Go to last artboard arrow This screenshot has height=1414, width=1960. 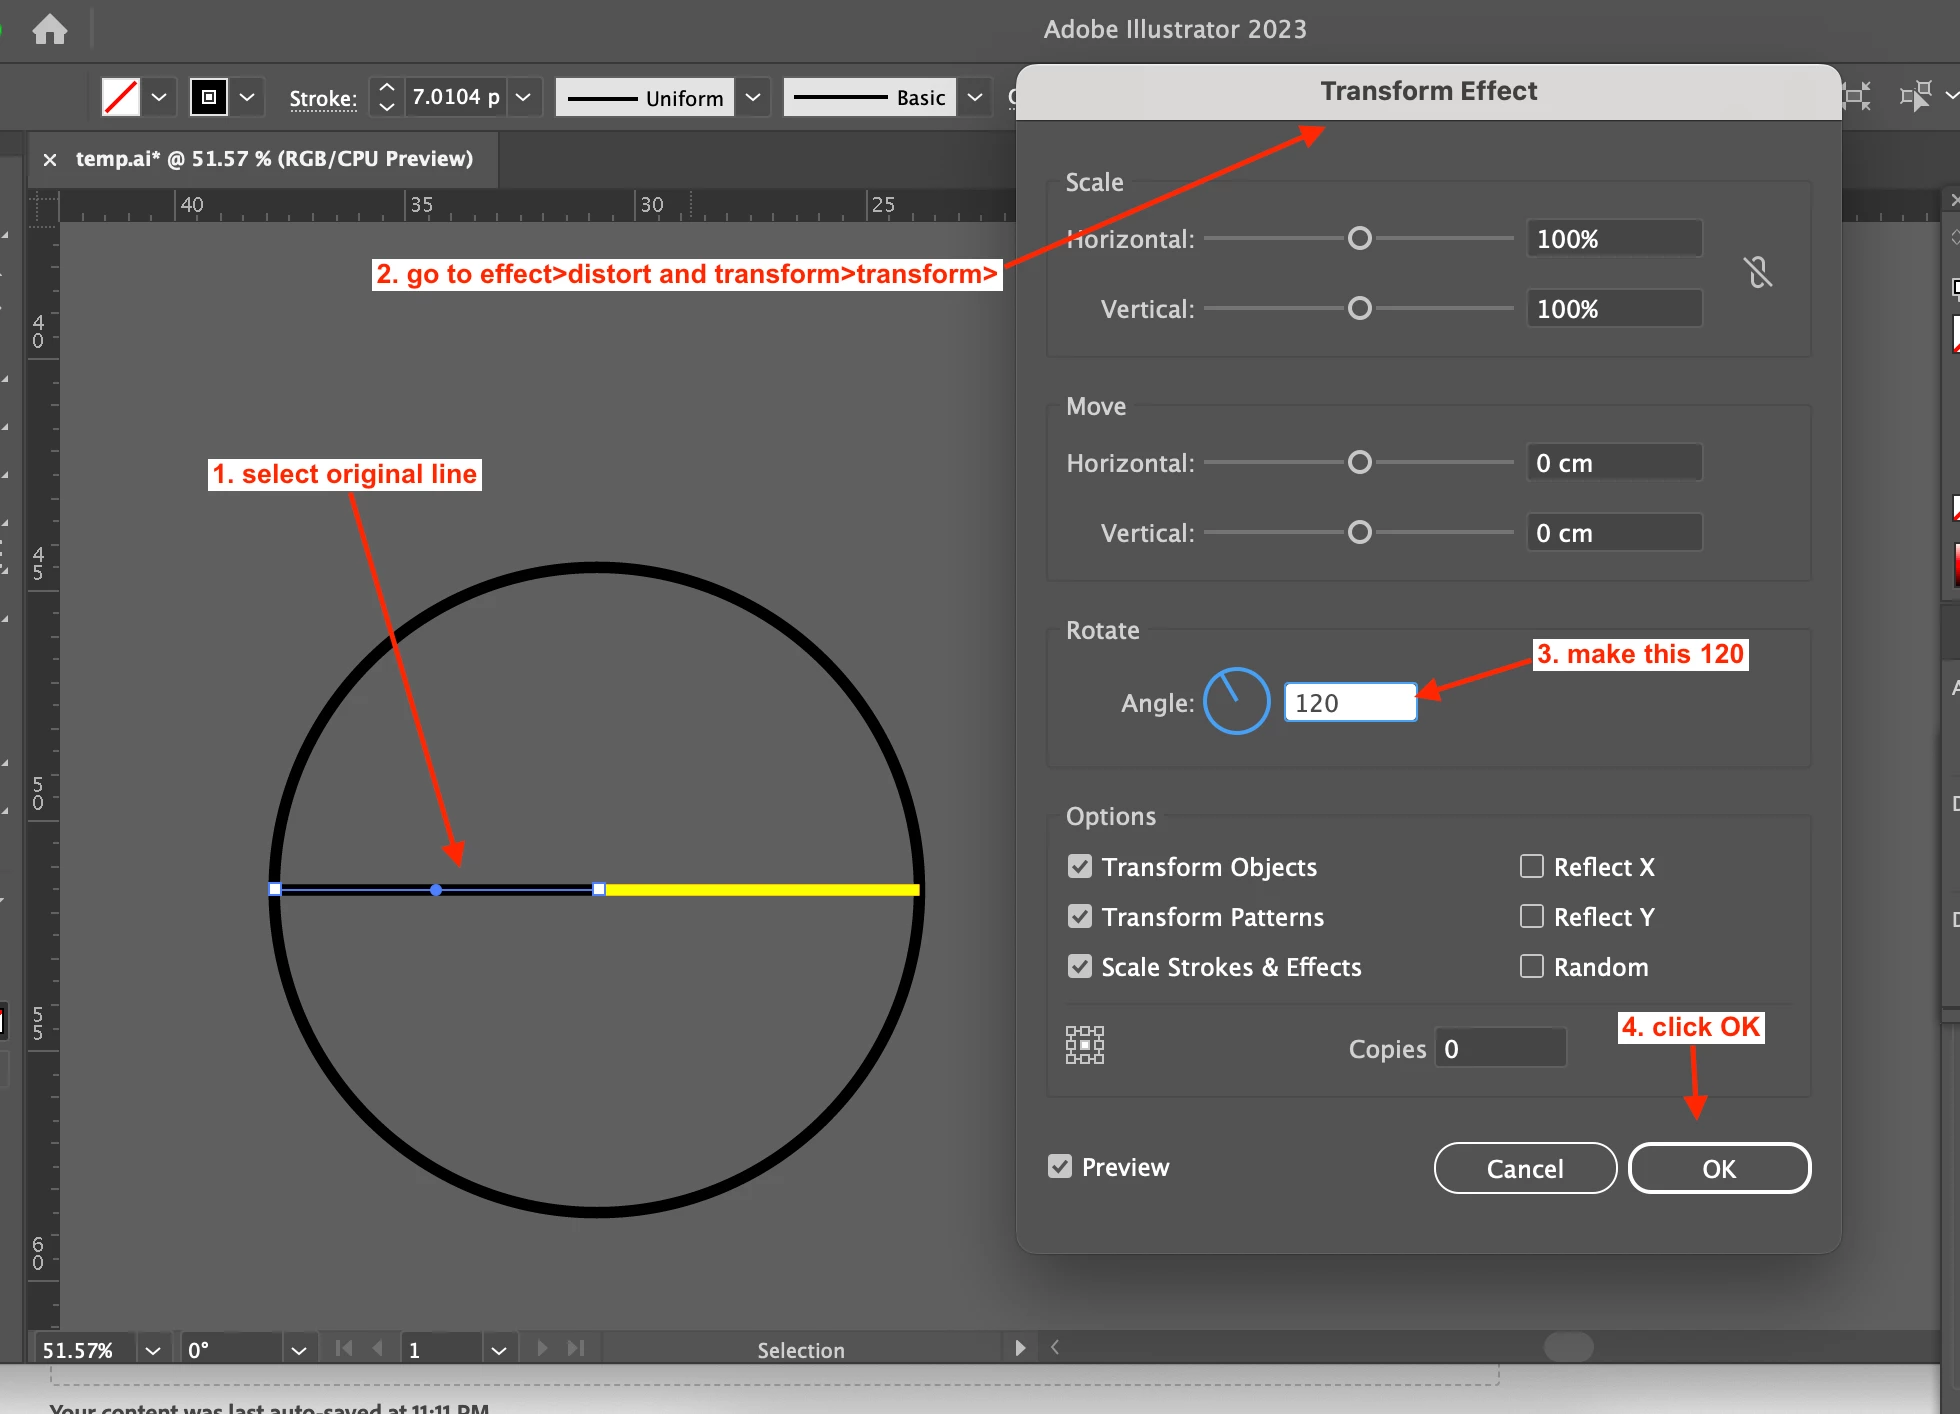tap(576, 1348)
